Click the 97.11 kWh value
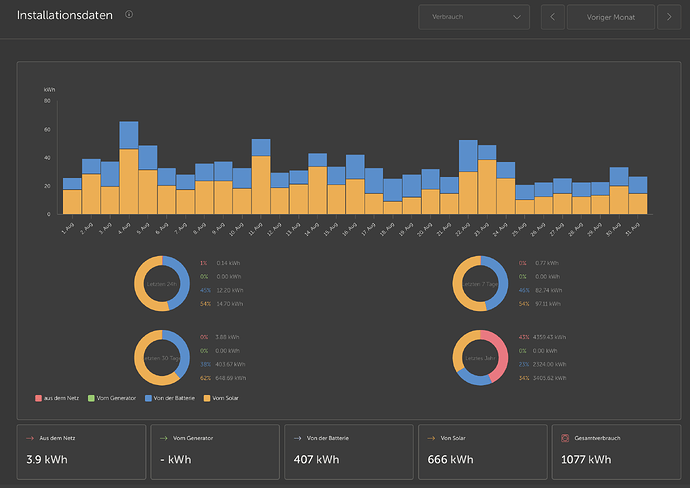Image resolution: width=690 pixels, height=488 pixels. pyautogui.click(x=548, y=304)
